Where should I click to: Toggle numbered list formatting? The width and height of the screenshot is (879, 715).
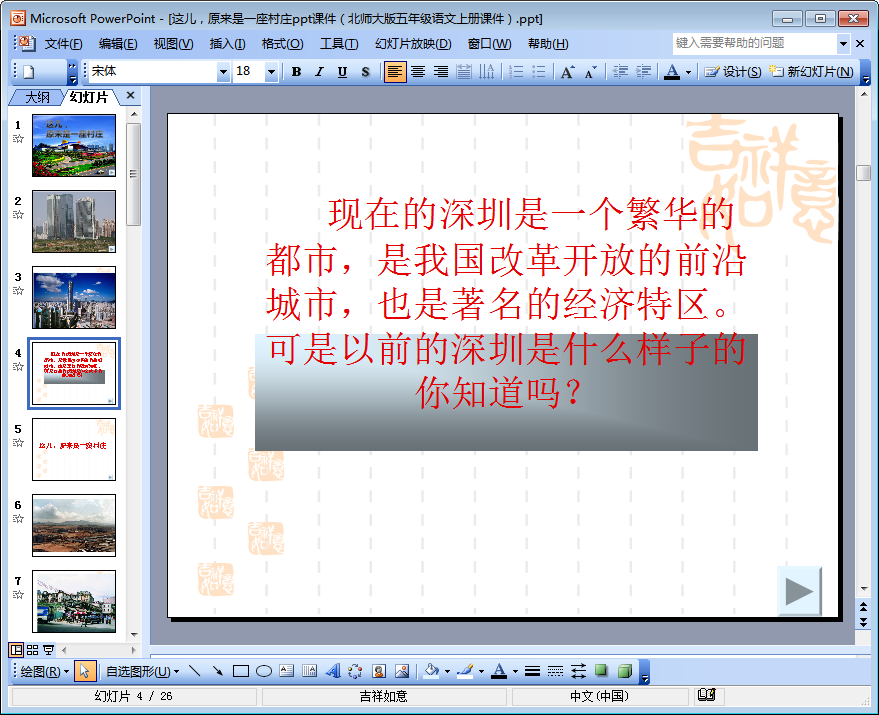516,72
